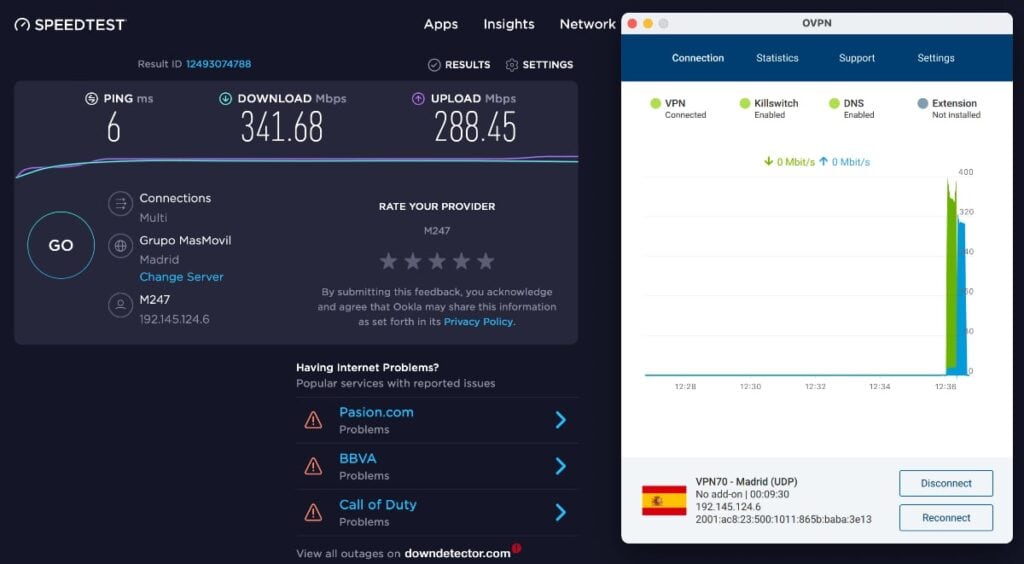Click the upload speed value 288.45
The width and height of the screenshot is (1024, 564).
(475, 127)
